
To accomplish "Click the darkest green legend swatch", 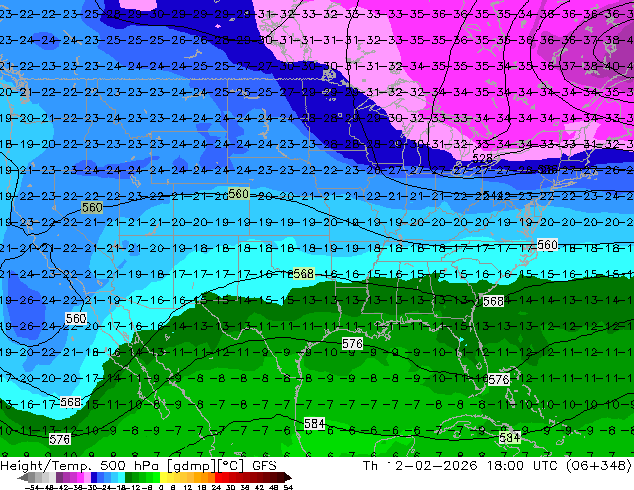I will pyautogui.click(x=128, y=477).
